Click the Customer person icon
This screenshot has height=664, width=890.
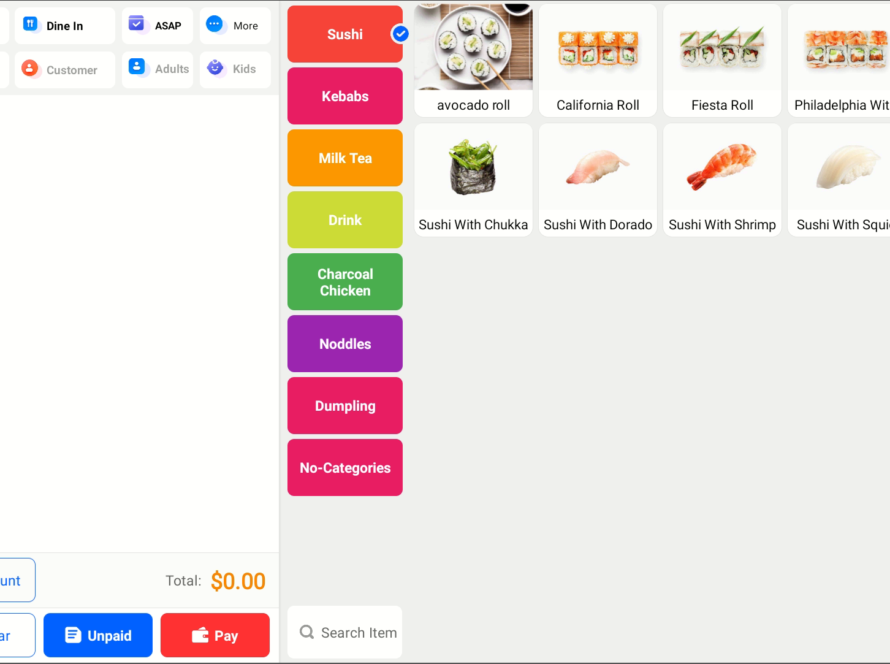click(30, 68)
